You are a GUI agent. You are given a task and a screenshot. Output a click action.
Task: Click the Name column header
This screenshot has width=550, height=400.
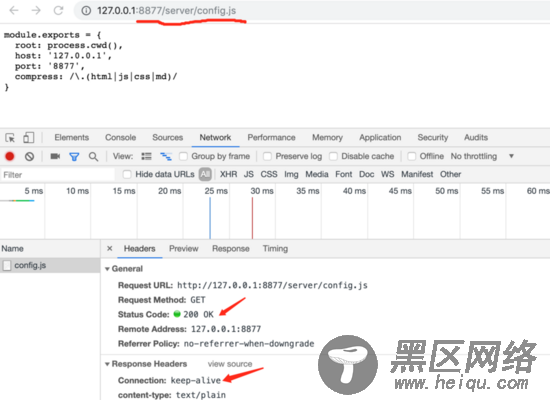tap(50, 249)
